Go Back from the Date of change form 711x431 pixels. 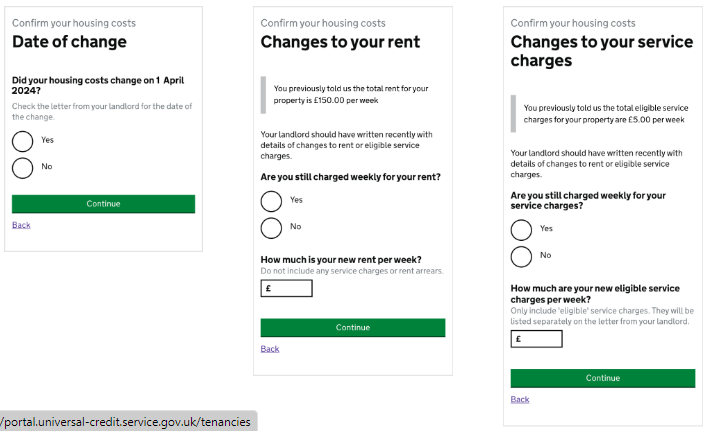(21, 225)
